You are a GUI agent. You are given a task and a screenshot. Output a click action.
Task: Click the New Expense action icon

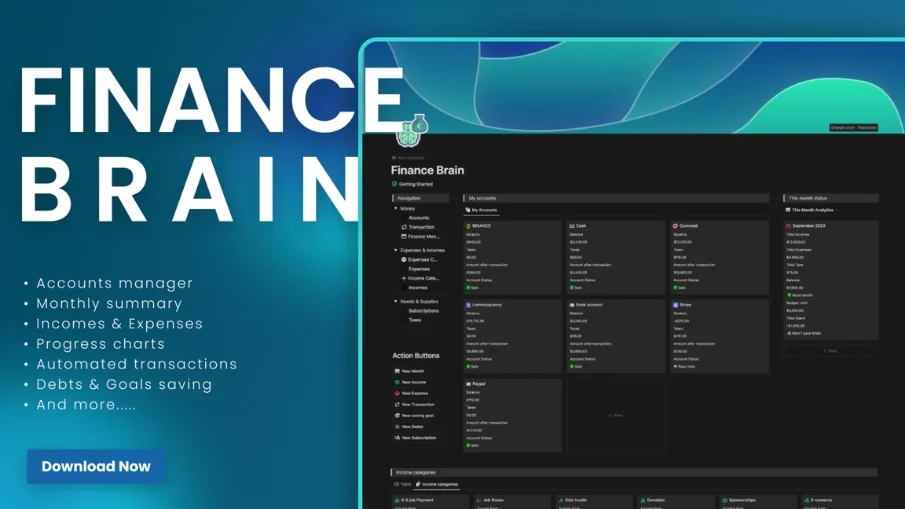click(x=396, y=393)
